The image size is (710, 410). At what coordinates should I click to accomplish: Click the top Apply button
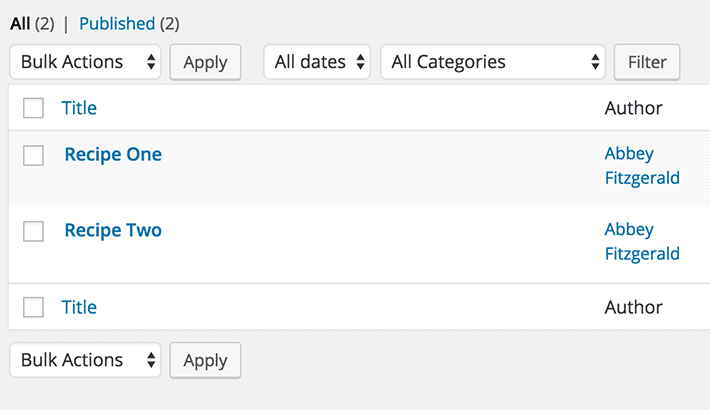click(x=205, y=62)
